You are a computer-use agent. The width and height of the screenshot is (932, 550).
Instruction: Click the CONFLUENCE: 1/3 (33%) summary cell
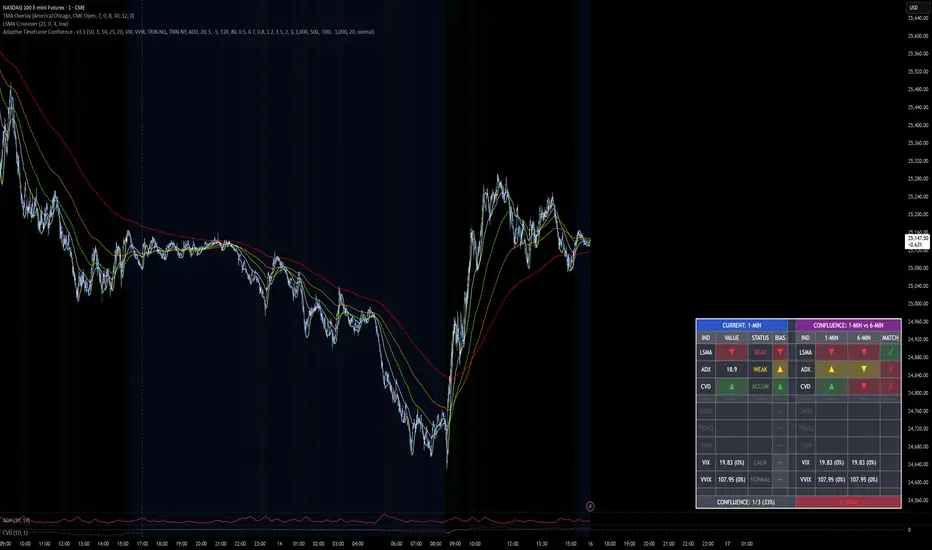click(744, 502)
